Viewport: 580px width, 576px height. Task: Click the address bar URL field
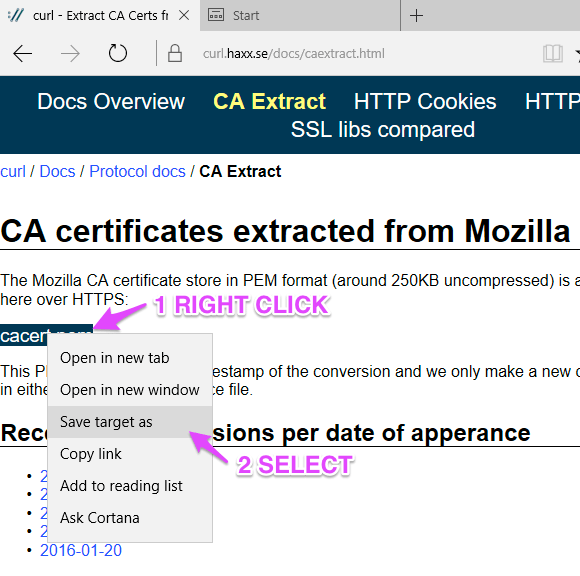(293, 54)
